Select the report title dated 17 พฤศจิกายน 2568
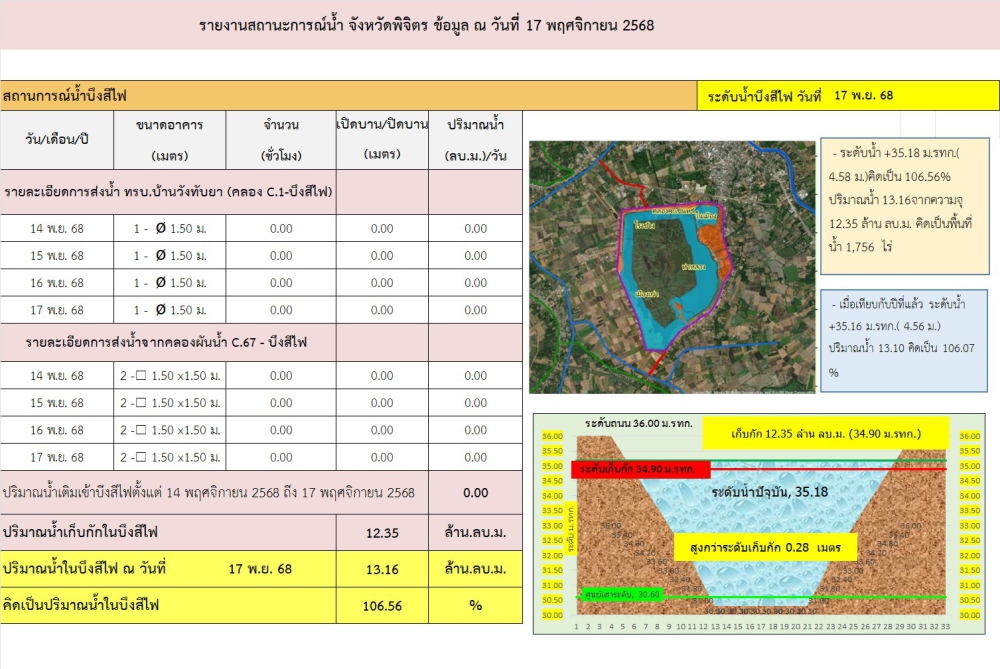Image resolution: width=1000 pixels, height=669 pixels. (x=427, y=24)
